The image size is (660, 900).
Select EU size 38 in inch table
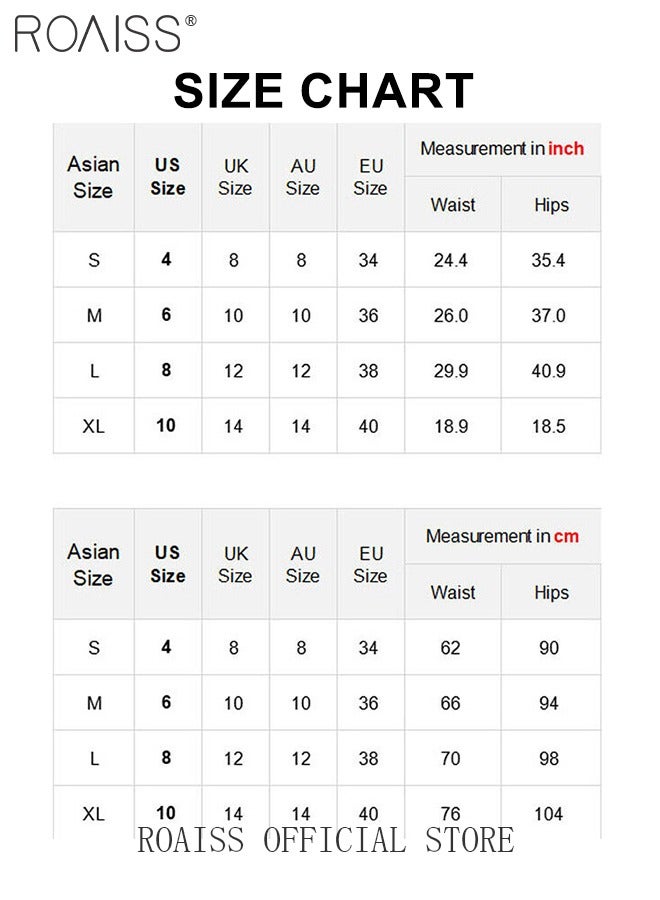click(368, 371)
